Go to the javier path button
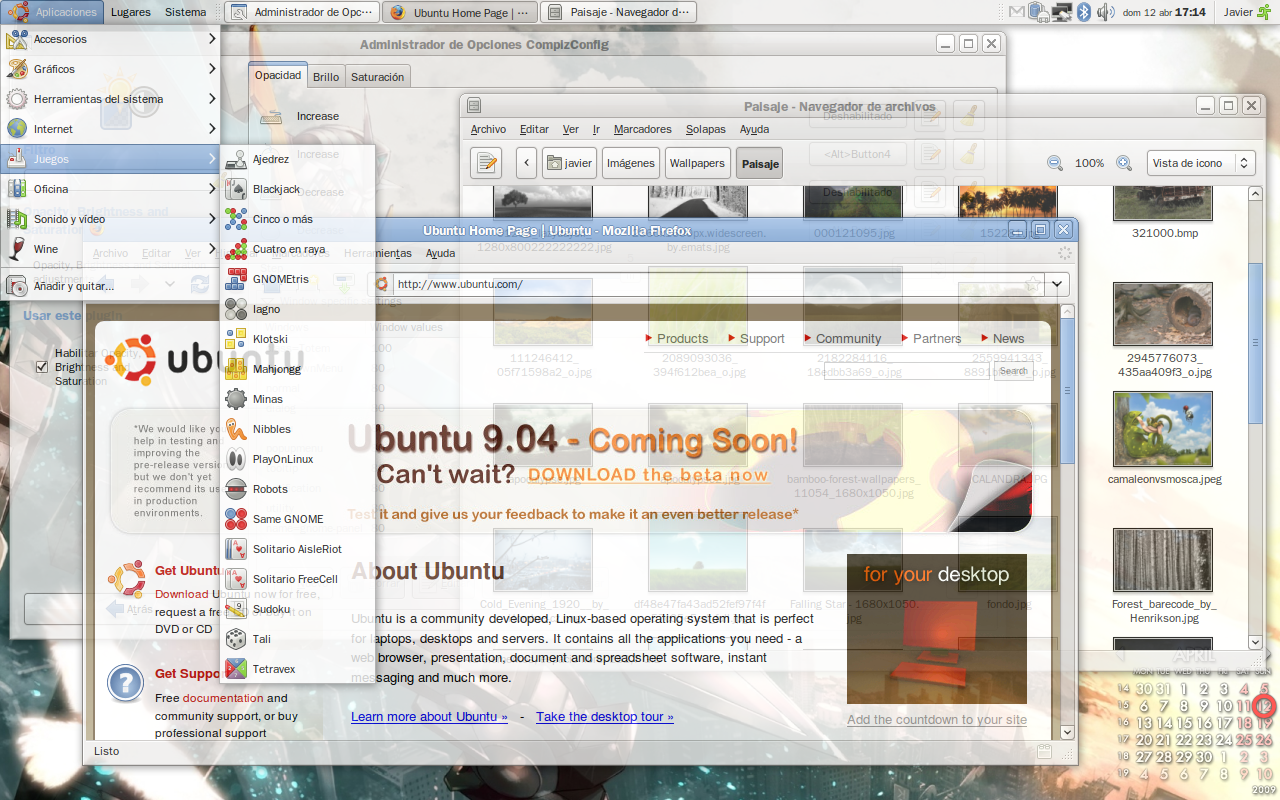The width and height of the screenshot is (1280, 800). (569, 163)
